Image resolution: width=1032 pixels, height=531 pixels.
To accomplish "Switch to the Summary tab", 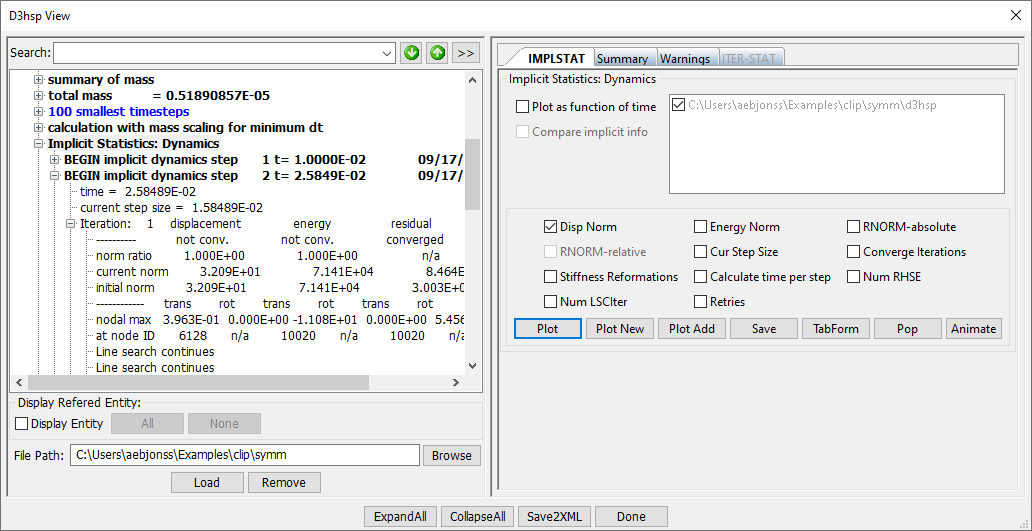I will 622,59.
